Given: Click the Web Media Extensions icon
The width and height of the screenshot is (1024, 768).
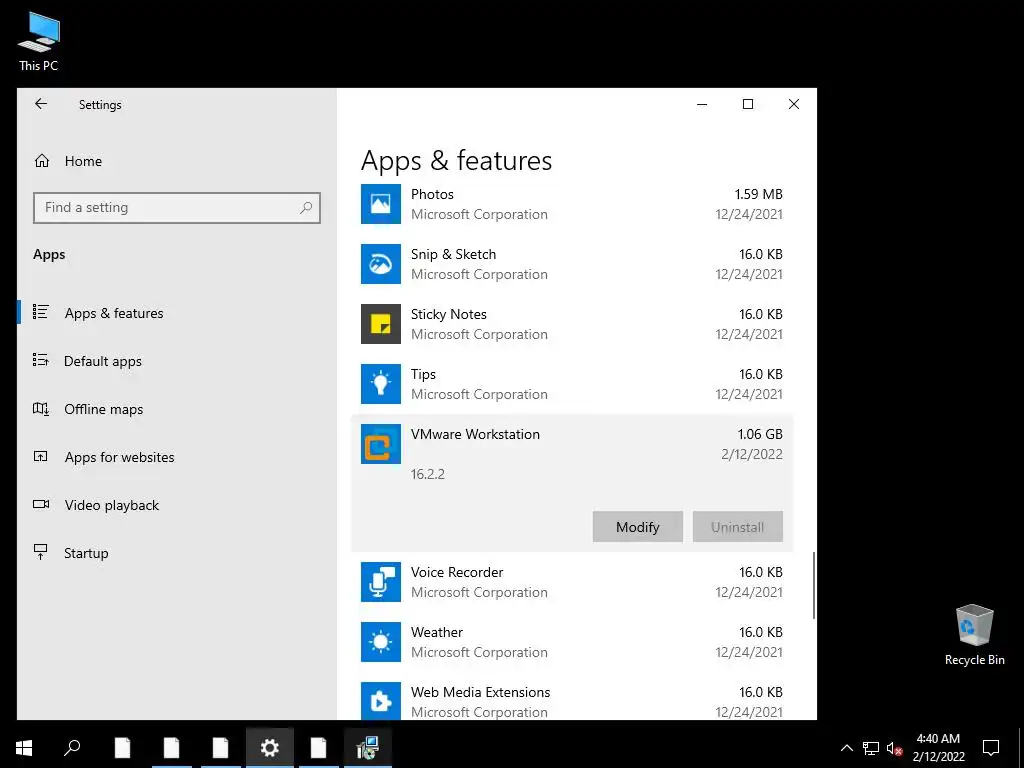Looking at the screenshot, I should pos(381,701).
